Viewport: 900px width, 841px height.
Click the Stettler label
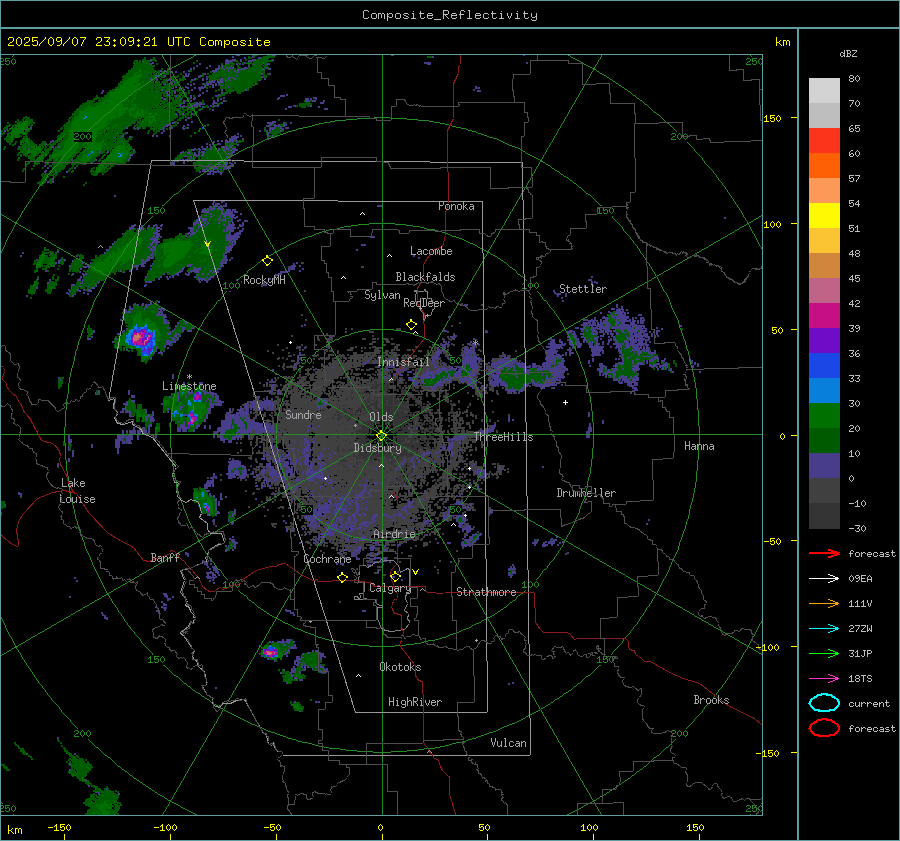583,289
